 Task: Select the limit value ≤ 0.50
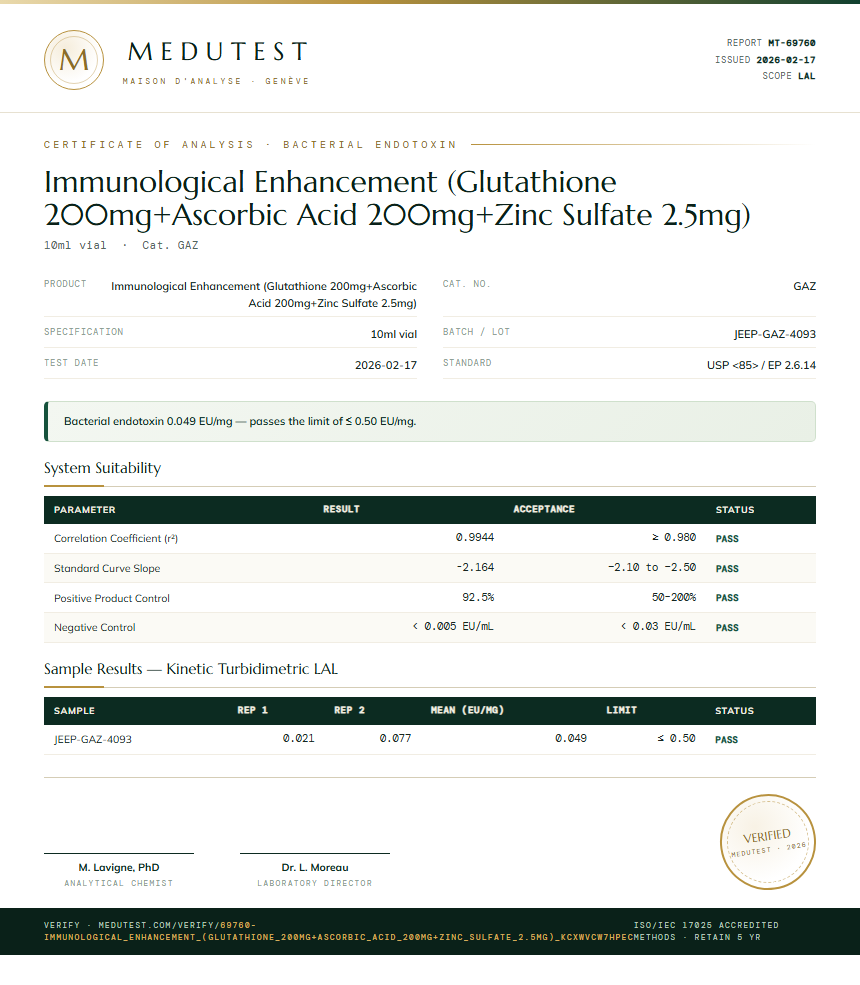[677, 738]
